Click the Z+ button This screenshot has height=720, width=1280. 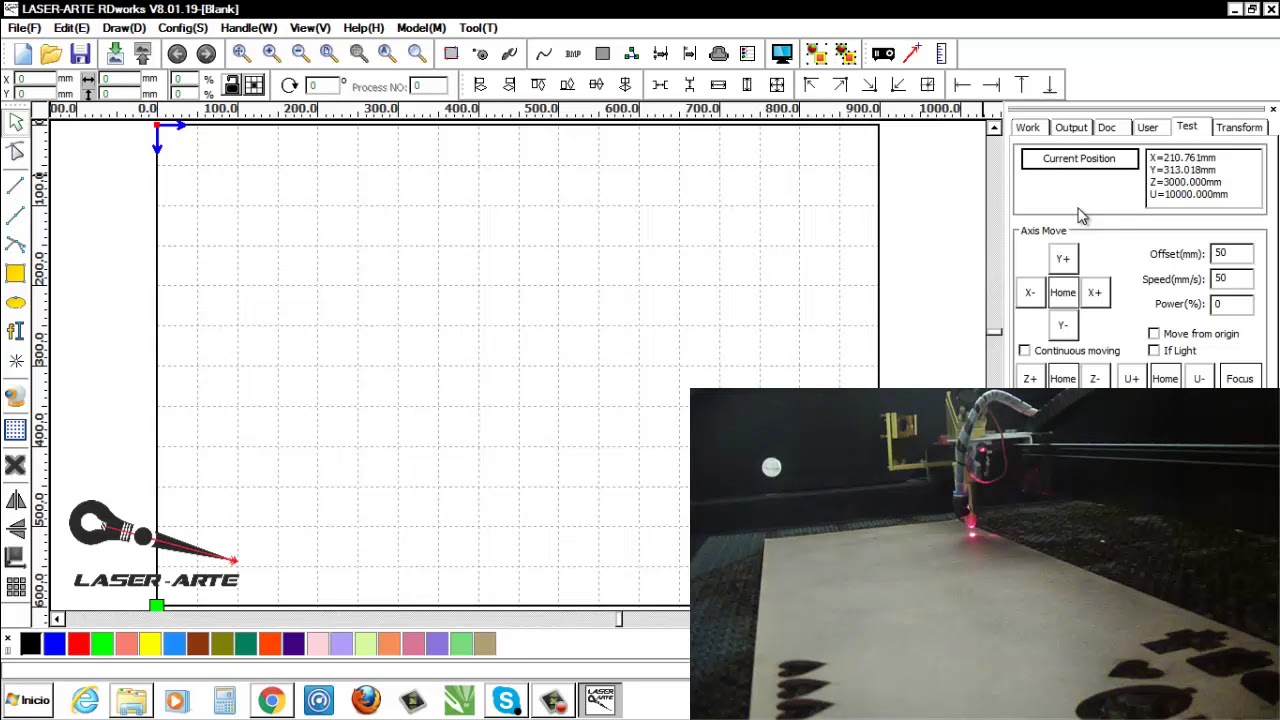pos(1030,379)
